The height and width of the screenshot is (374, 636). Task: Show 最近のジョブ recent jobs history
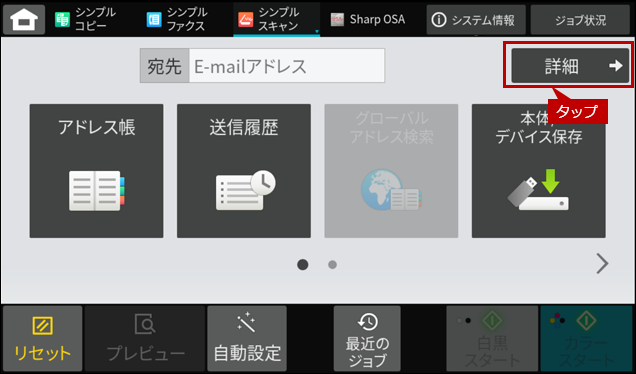(x=367, y=339)
